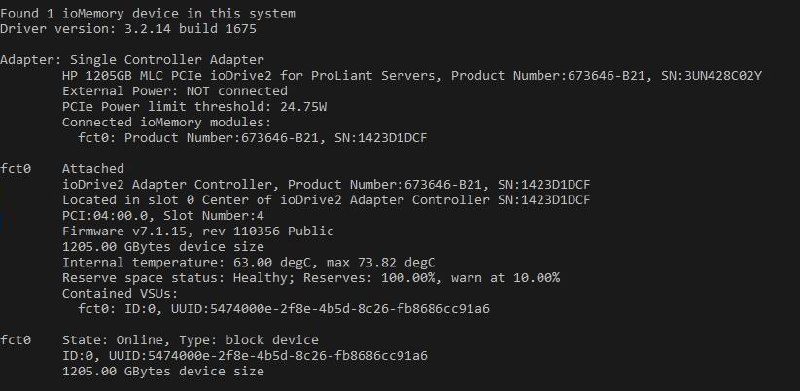Click the Reserve space status line
This screenshot has height=391, width=800.
(x=311, y=278)
